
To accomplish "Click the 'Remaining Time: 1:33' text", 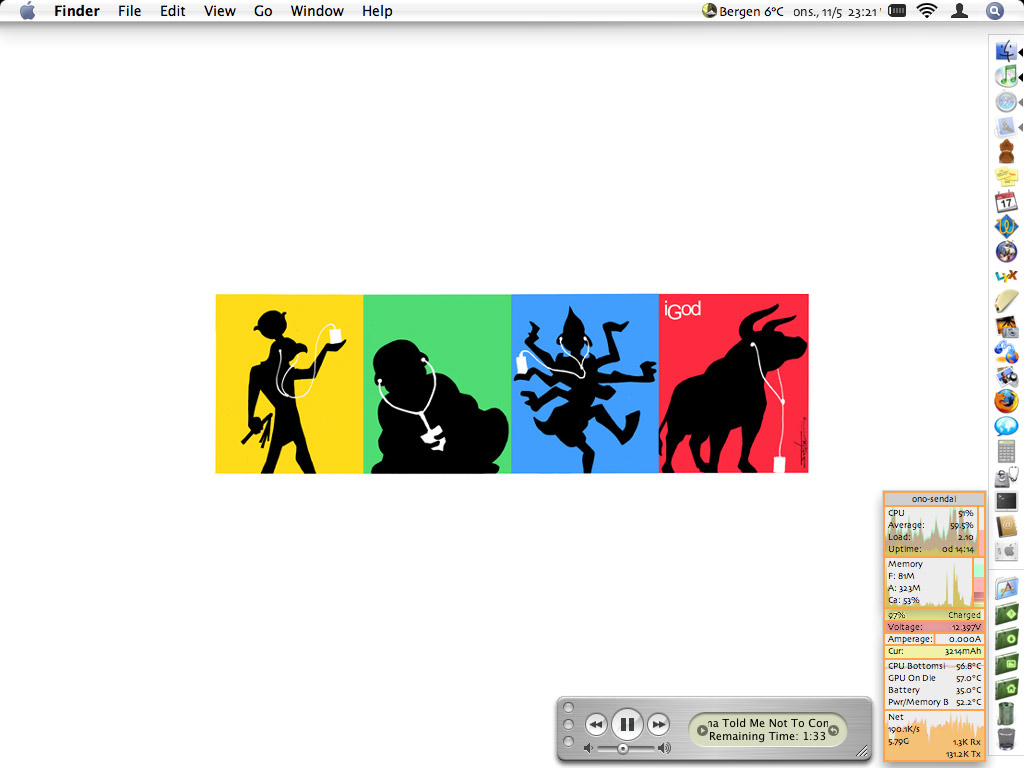I will click(x=767, y=737).
